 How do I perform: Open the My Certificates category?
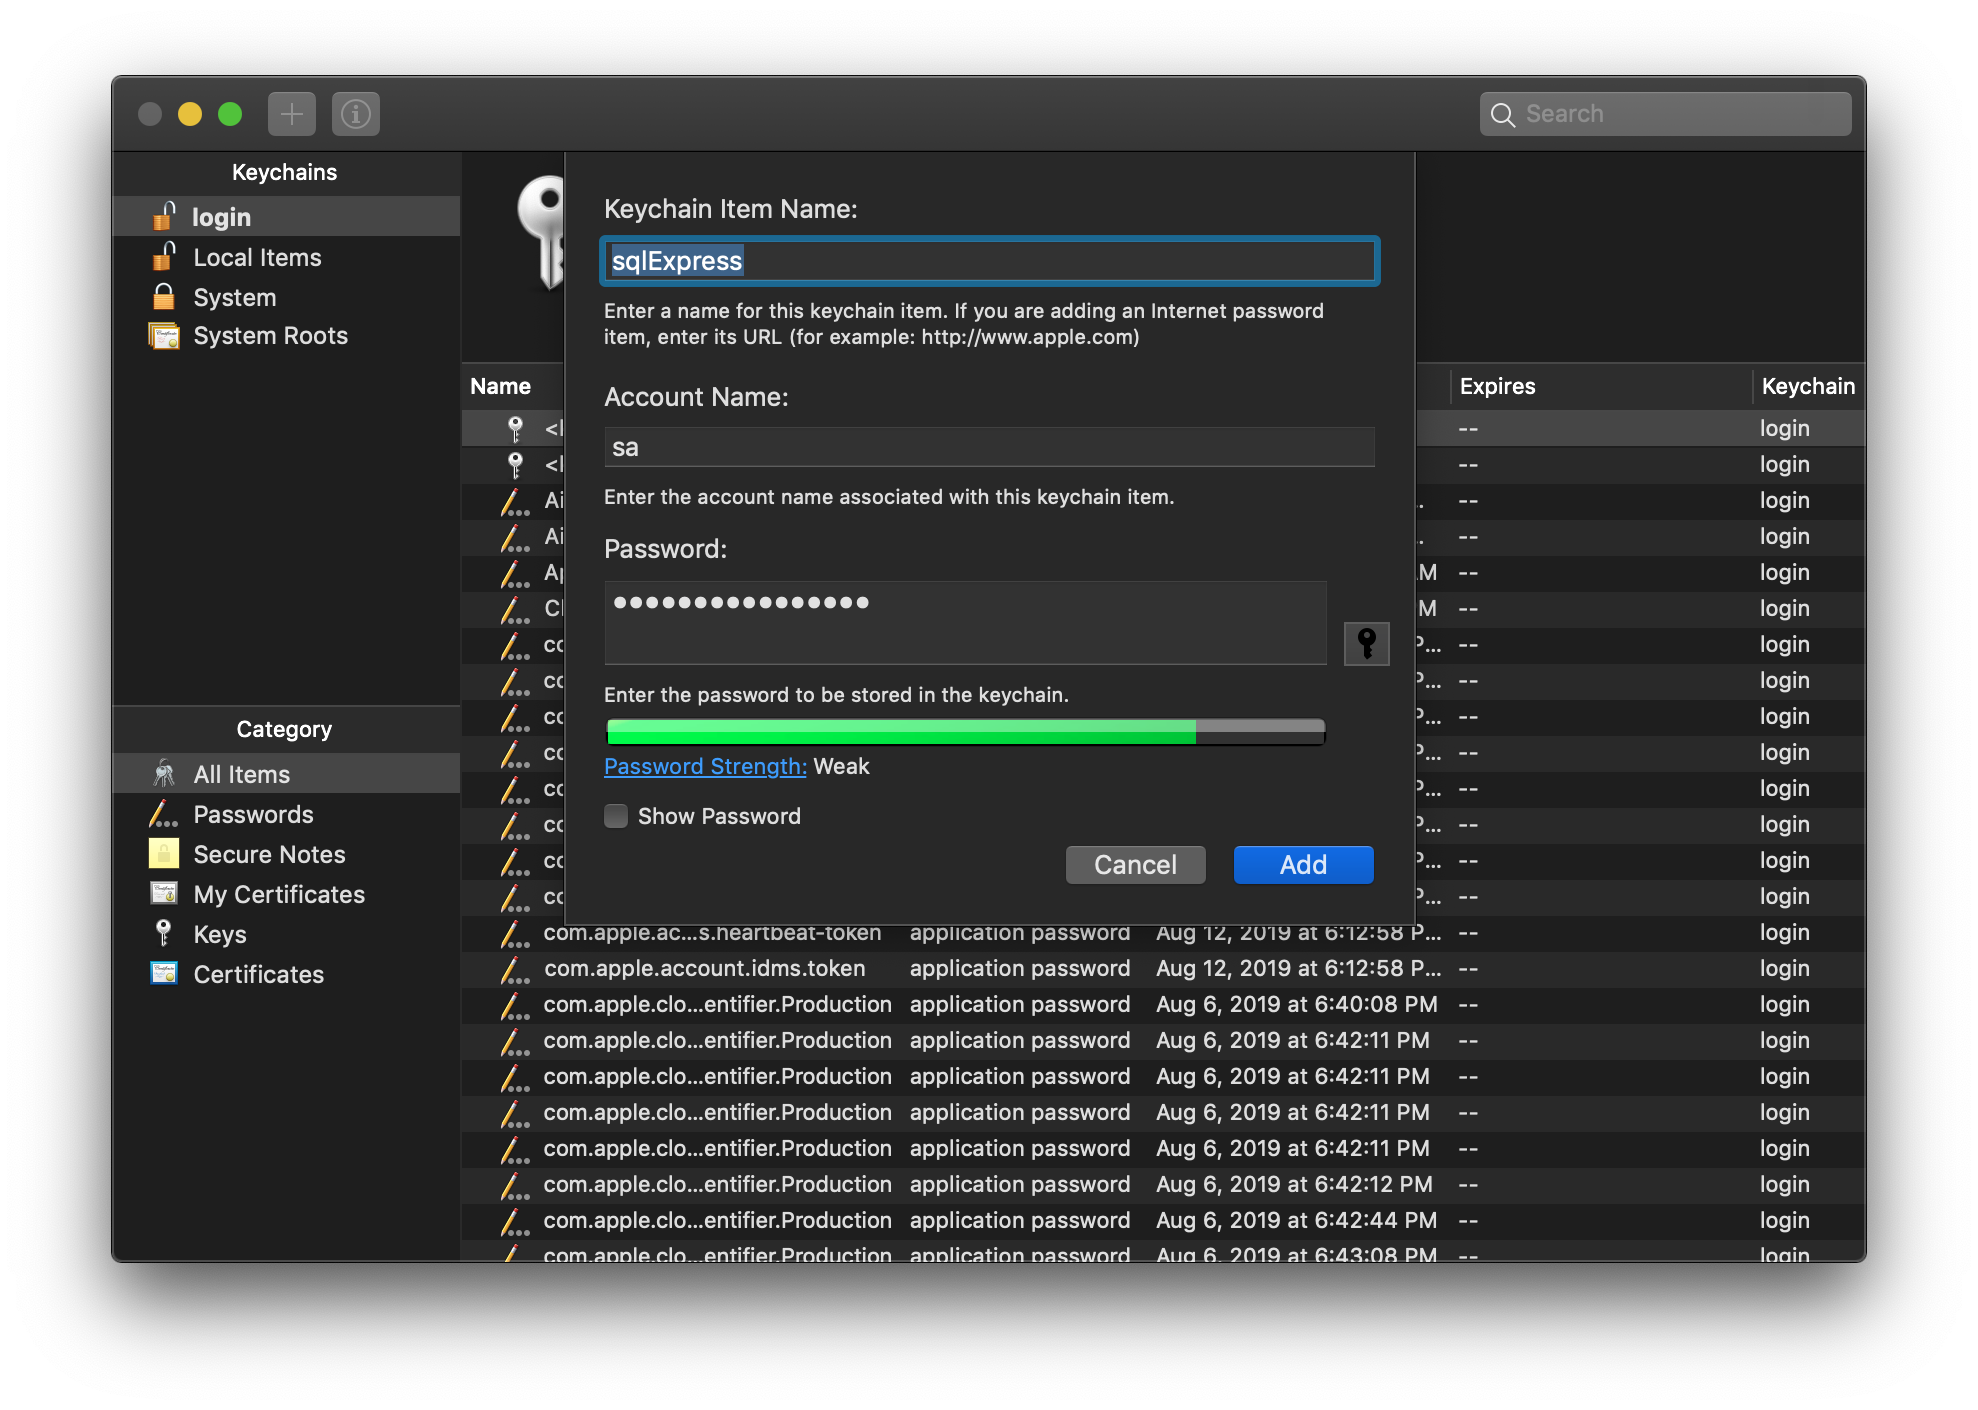coord(279,894)
